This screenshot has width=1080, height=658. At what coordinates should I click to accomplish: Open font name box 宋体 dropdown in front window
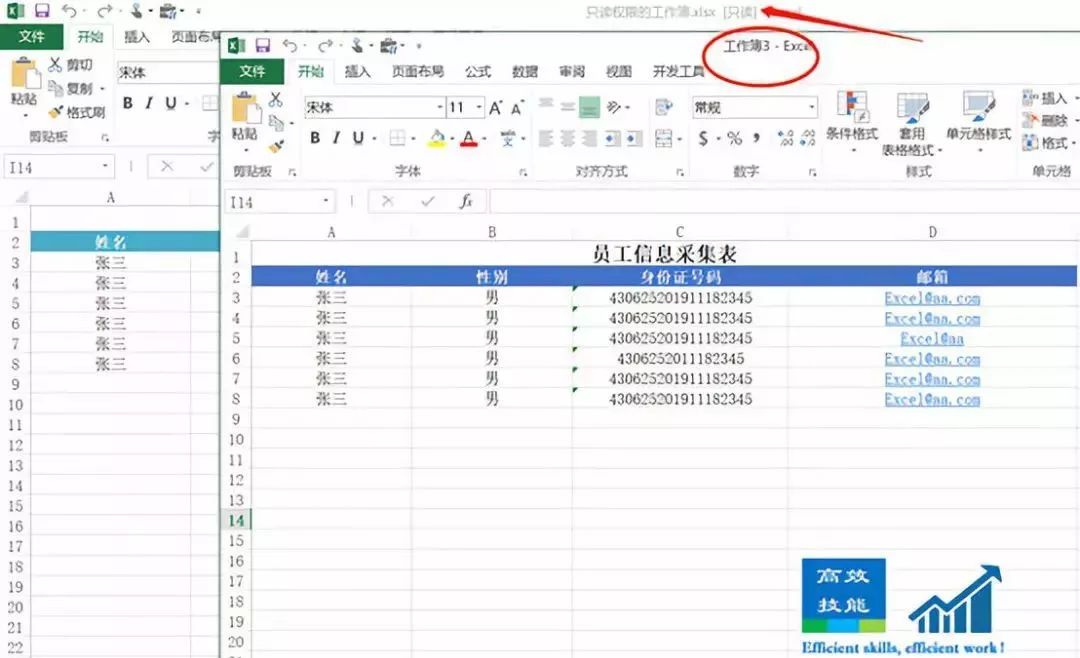coord(439,107)
